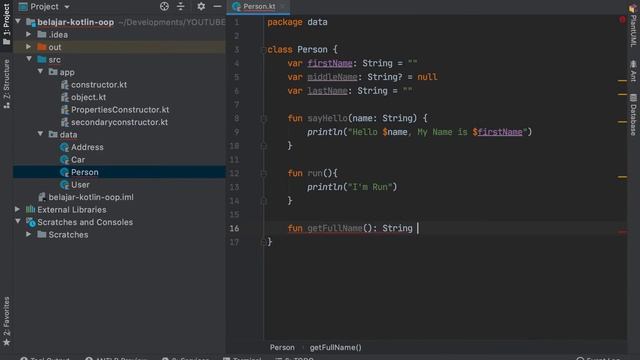Image resolution: width=640 pixels, height=360 pixels.
Task: Open the Ant side tab
Action: pyautogui.click(x=633, y=71)
